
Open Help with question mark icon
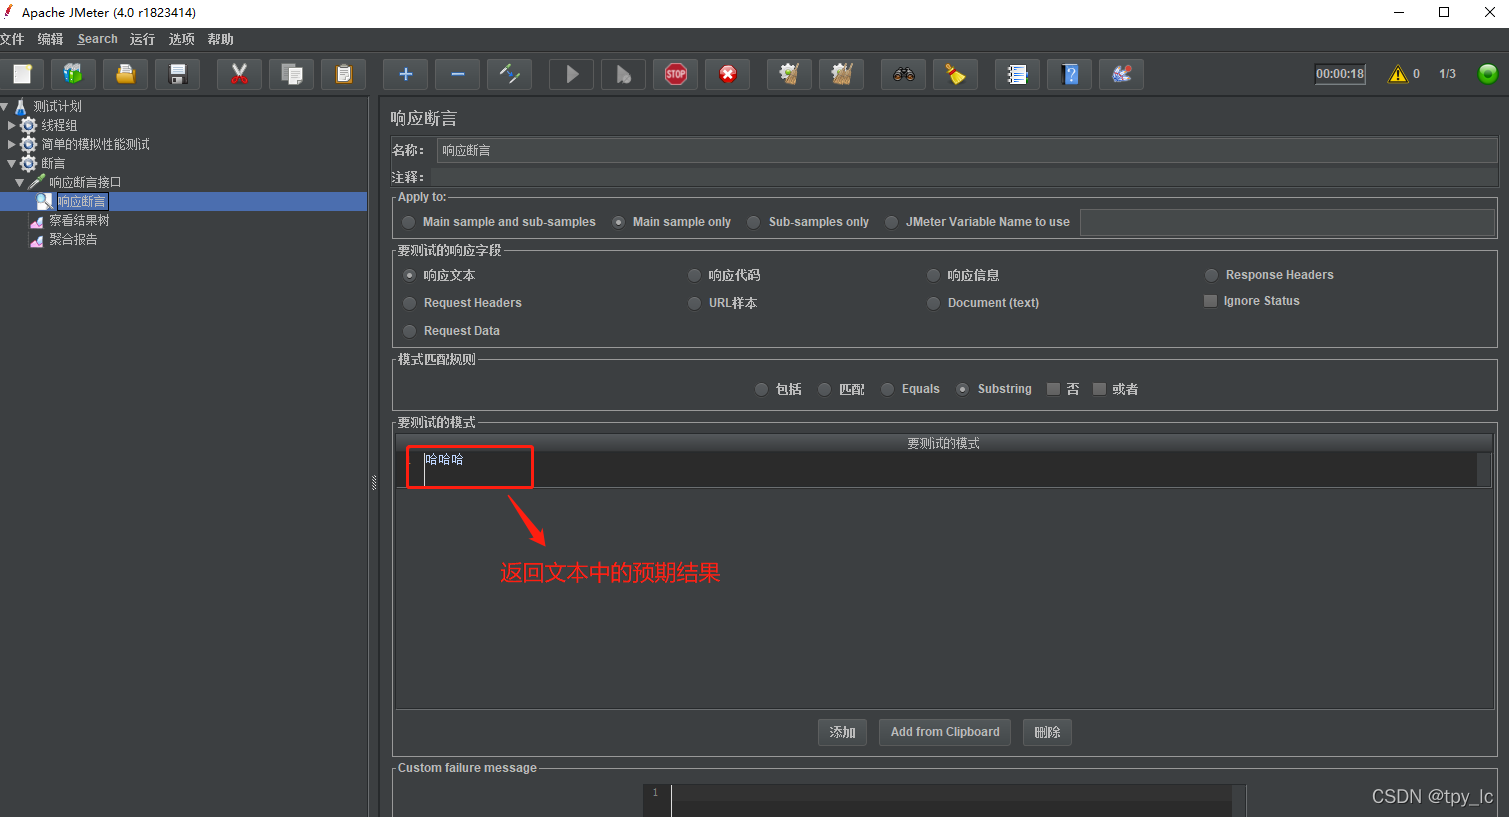point(1069,74)
